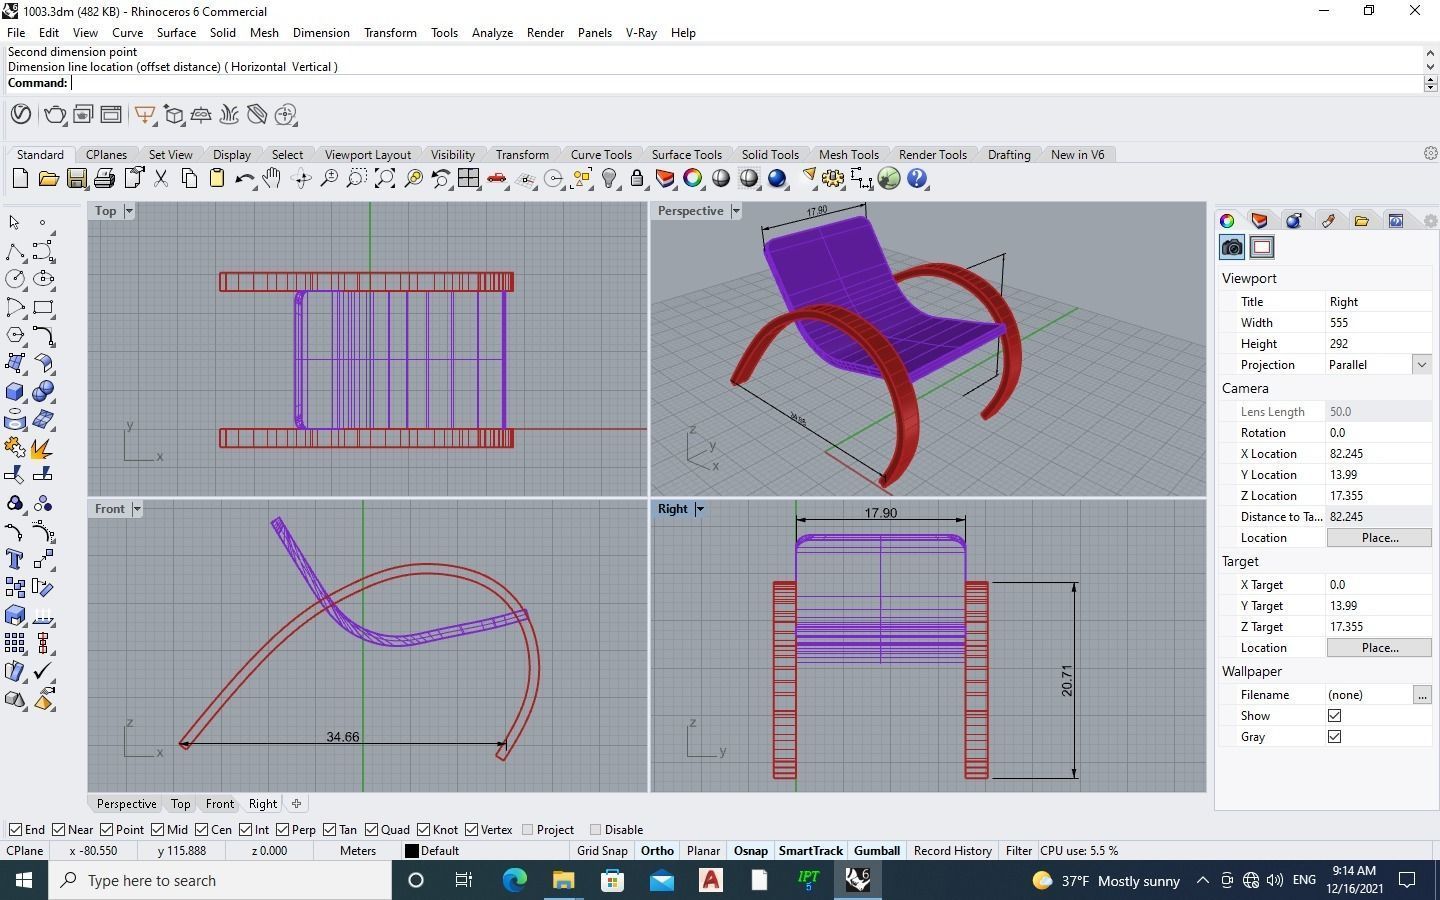Enable the Project osnap checkbox

tap(528, 830)
